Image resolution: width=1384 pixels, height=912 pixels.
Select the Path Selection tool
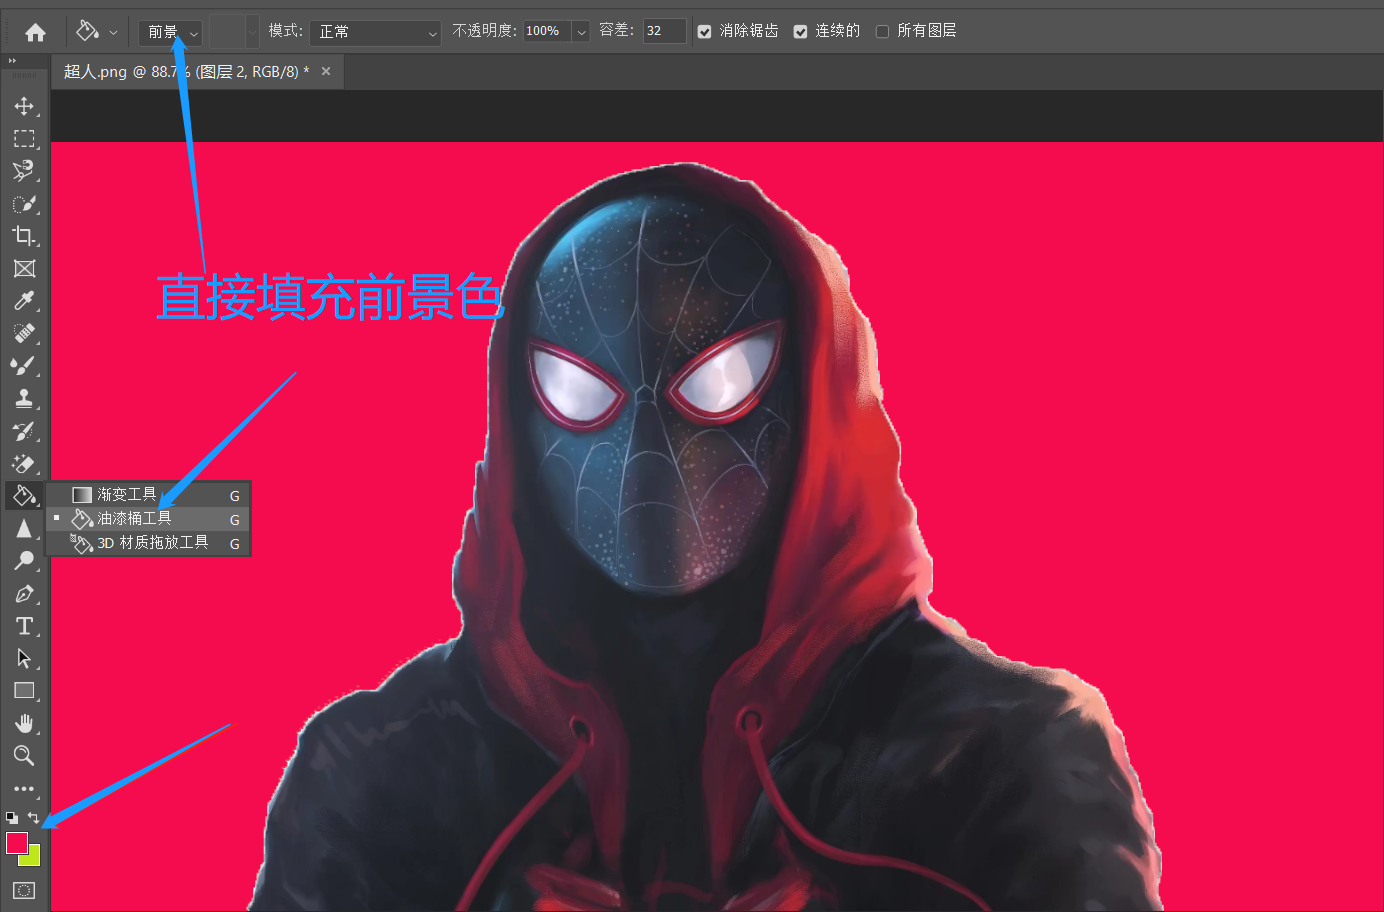coord(24,659)
